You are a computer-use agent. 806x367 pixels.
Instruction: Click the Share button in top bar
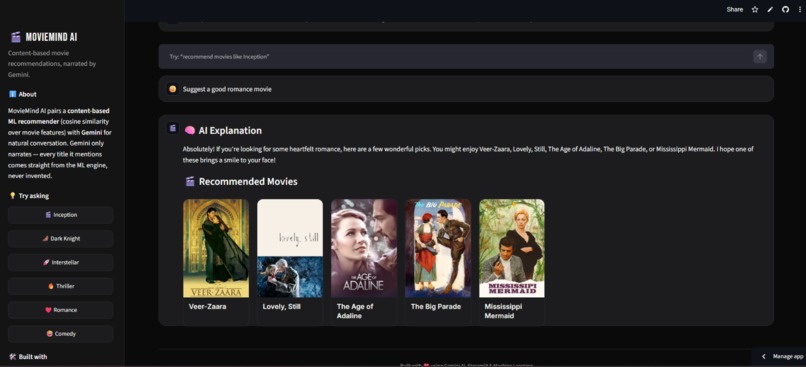735,9
